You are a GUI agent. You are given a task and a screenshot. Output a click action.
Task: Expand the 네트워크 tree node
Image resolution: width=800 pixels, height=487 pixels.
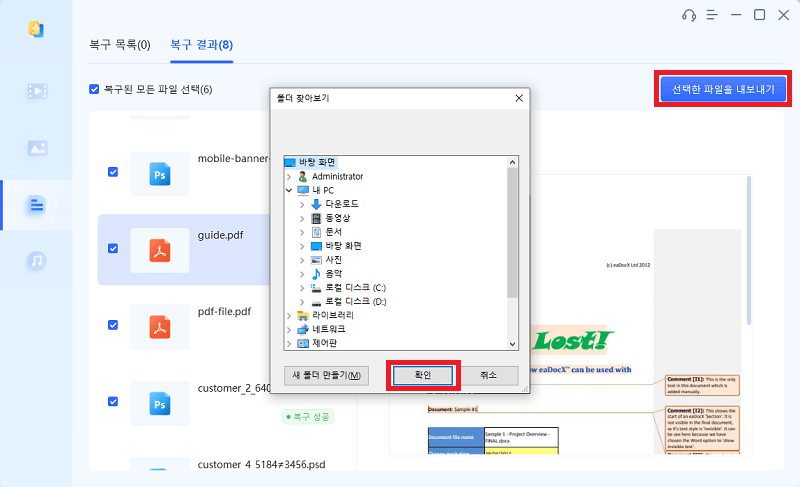point(289,329)
